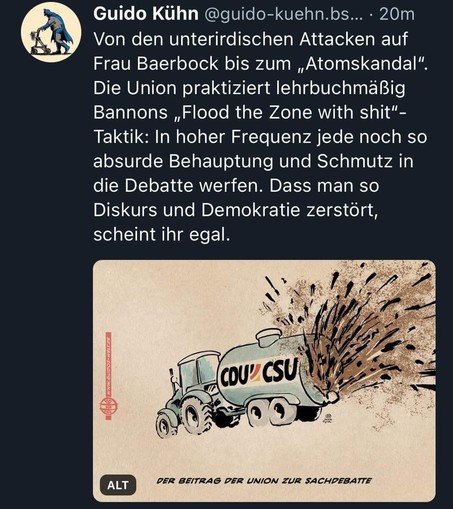Click the tractor's large rear wheel
This screenshot has width=453, height=509.
tap(196, 413)
